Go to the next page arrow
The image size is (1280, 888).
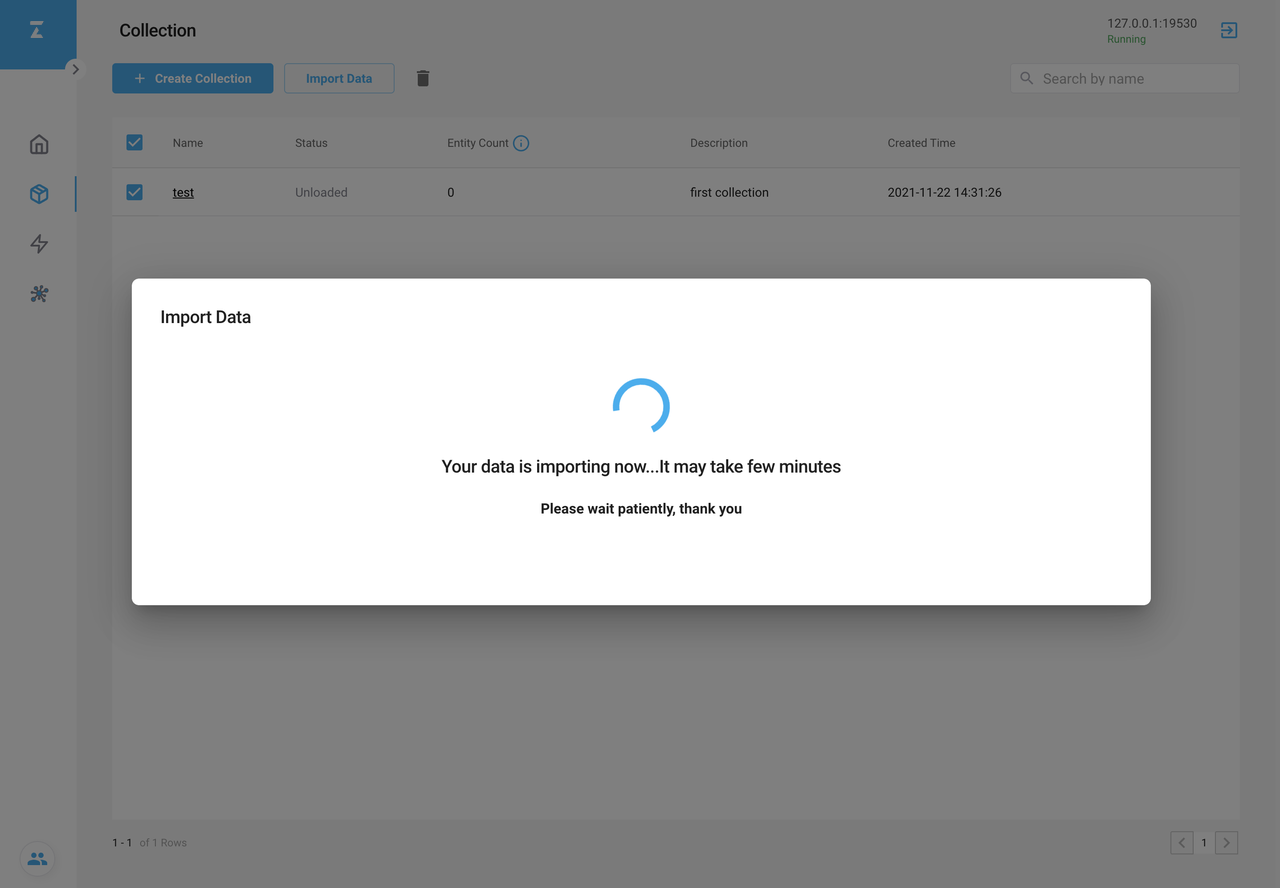pyautogui.click(x=1226, y=843)
